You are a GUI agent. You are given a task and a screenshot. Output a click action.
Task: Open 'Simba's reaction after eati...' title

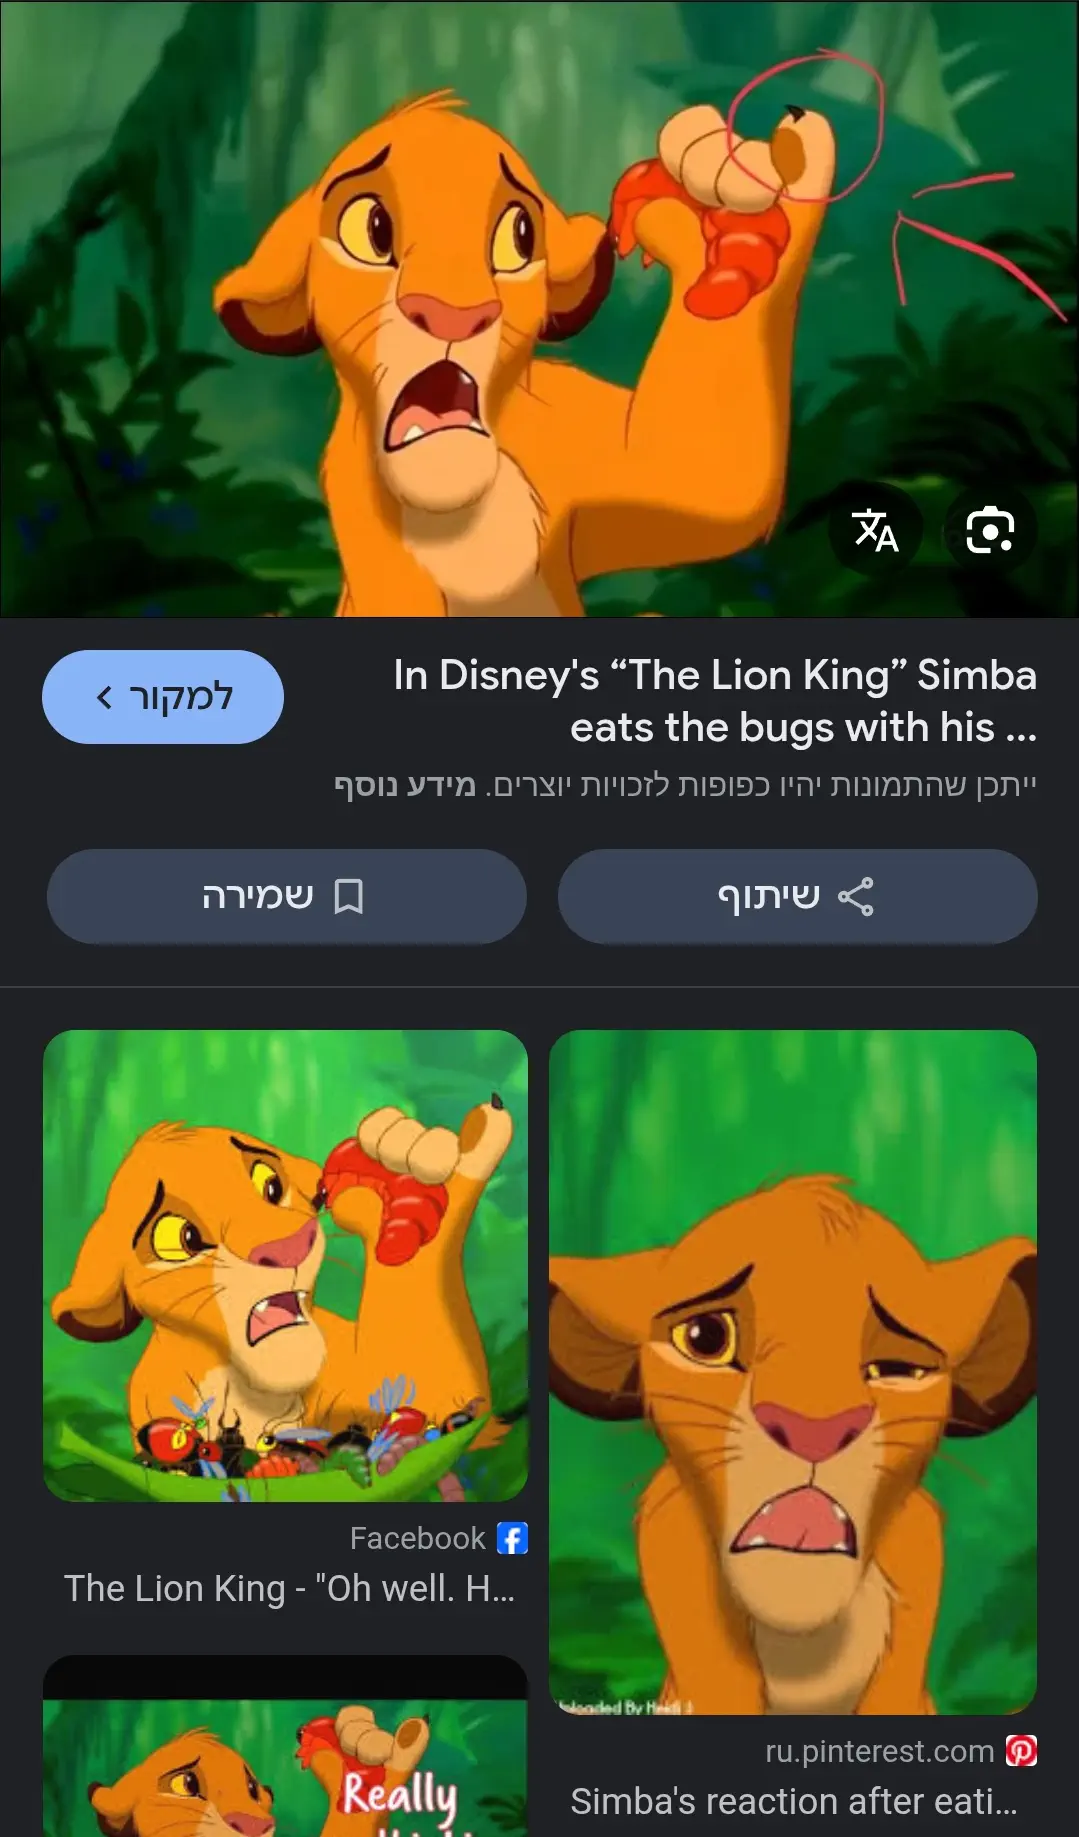[794, 1801]
